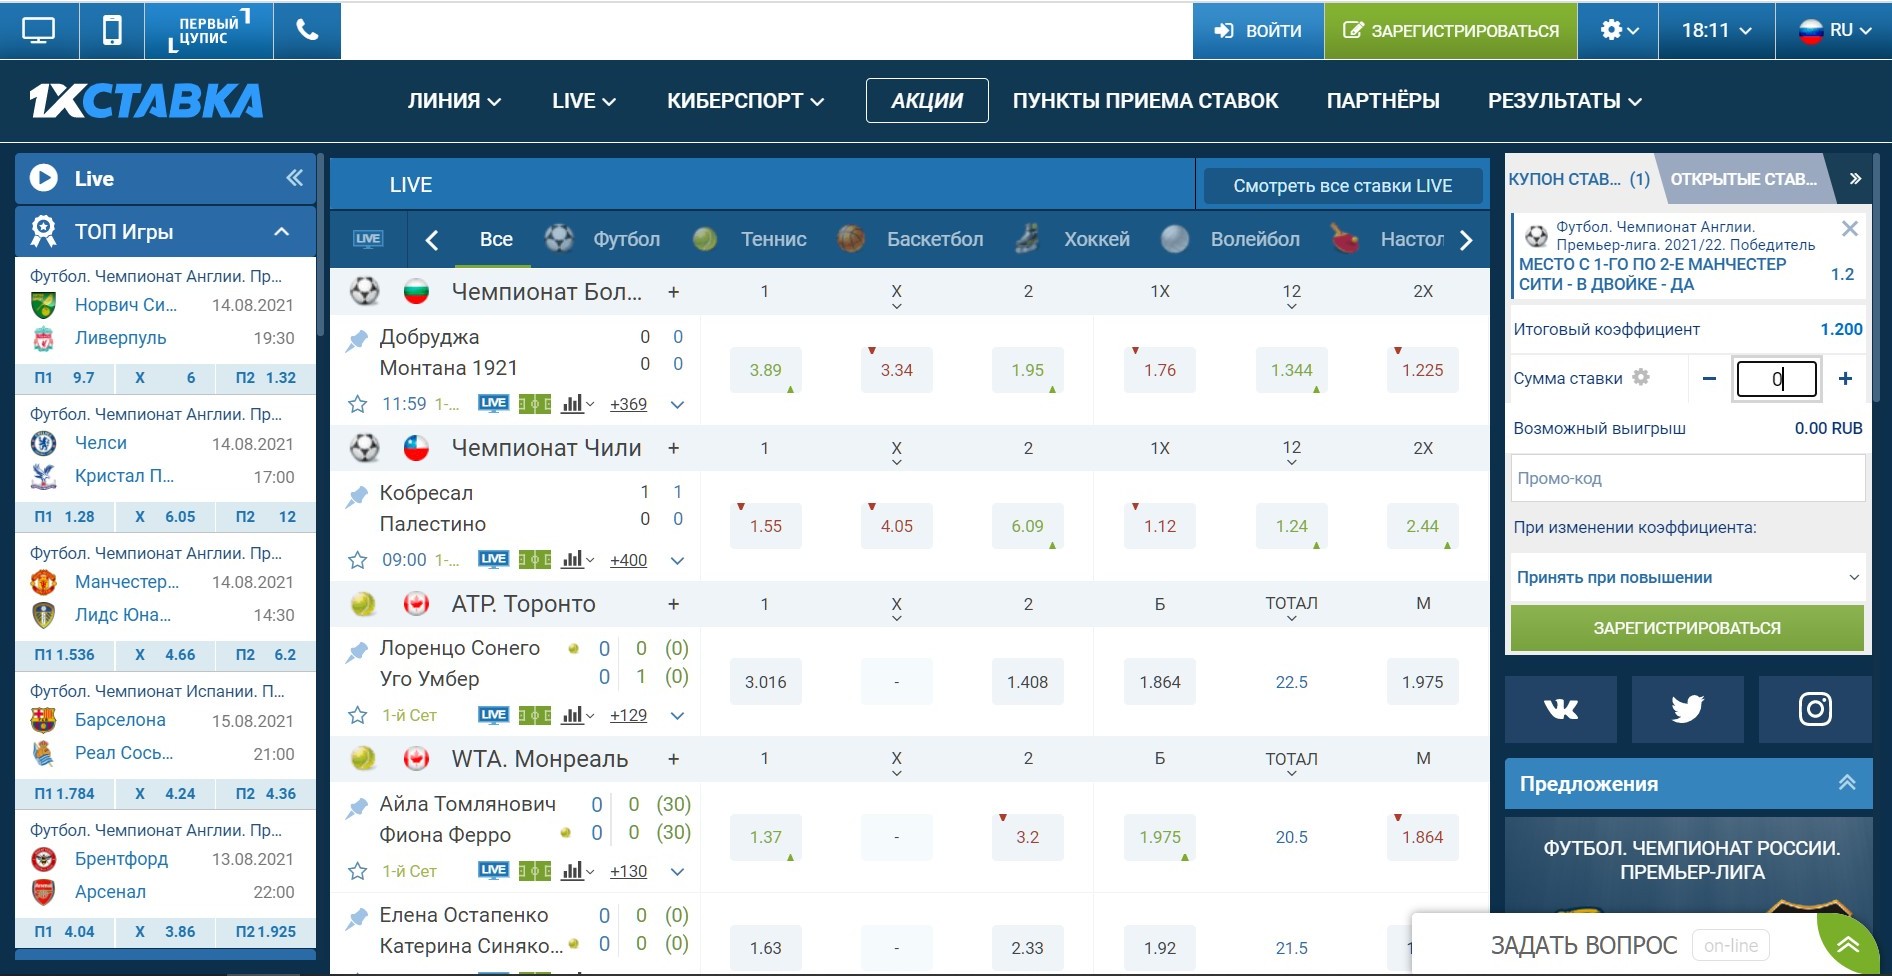This screenshot has height=976, width=1892.
Task: Open the desktop version icon
Action: 38,30
